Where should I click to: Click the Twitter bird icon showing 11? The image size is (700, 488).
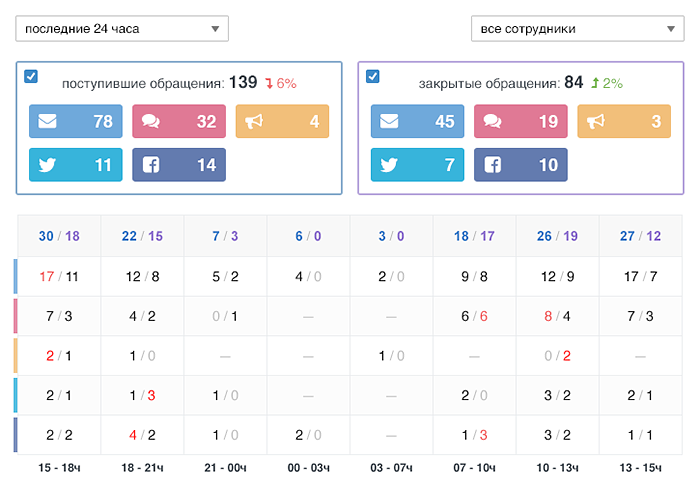[47, 165]
